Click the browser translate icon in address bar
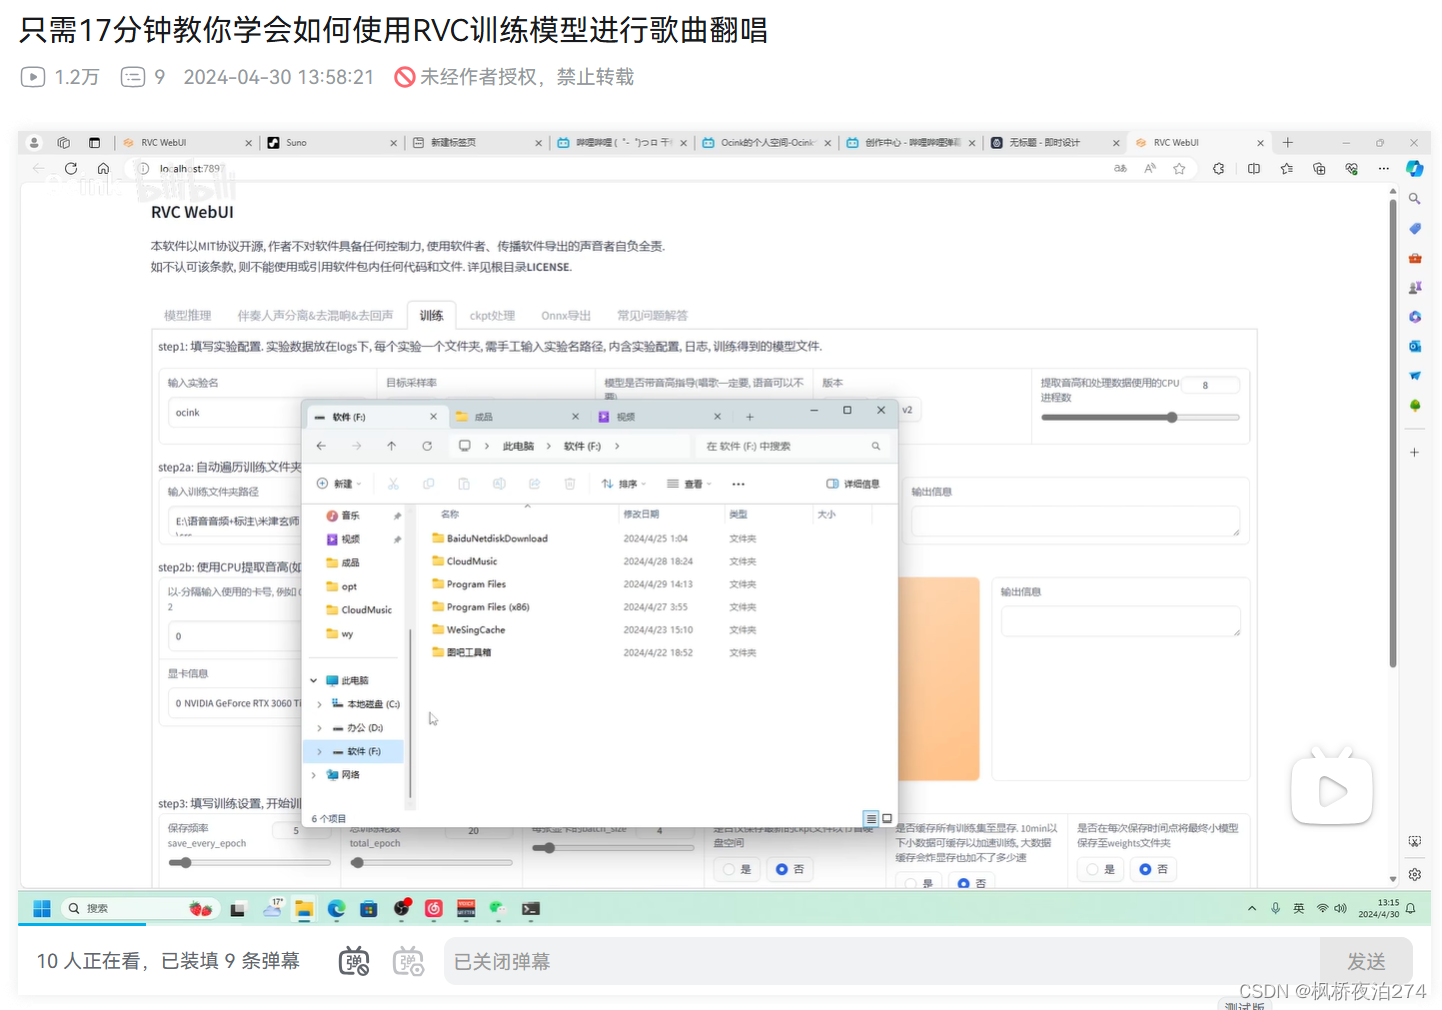The height and width of the screenshot is (1010, 1442). pyautogui.click(x=1121, y=169)
